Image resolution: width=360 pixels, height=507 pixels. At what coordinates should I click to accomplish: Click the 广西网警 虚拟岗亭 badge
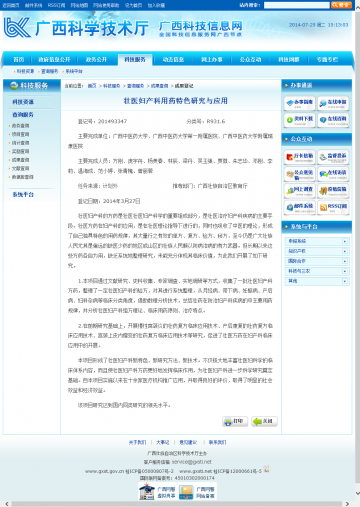pyautogui.click(x=157, y=492)
